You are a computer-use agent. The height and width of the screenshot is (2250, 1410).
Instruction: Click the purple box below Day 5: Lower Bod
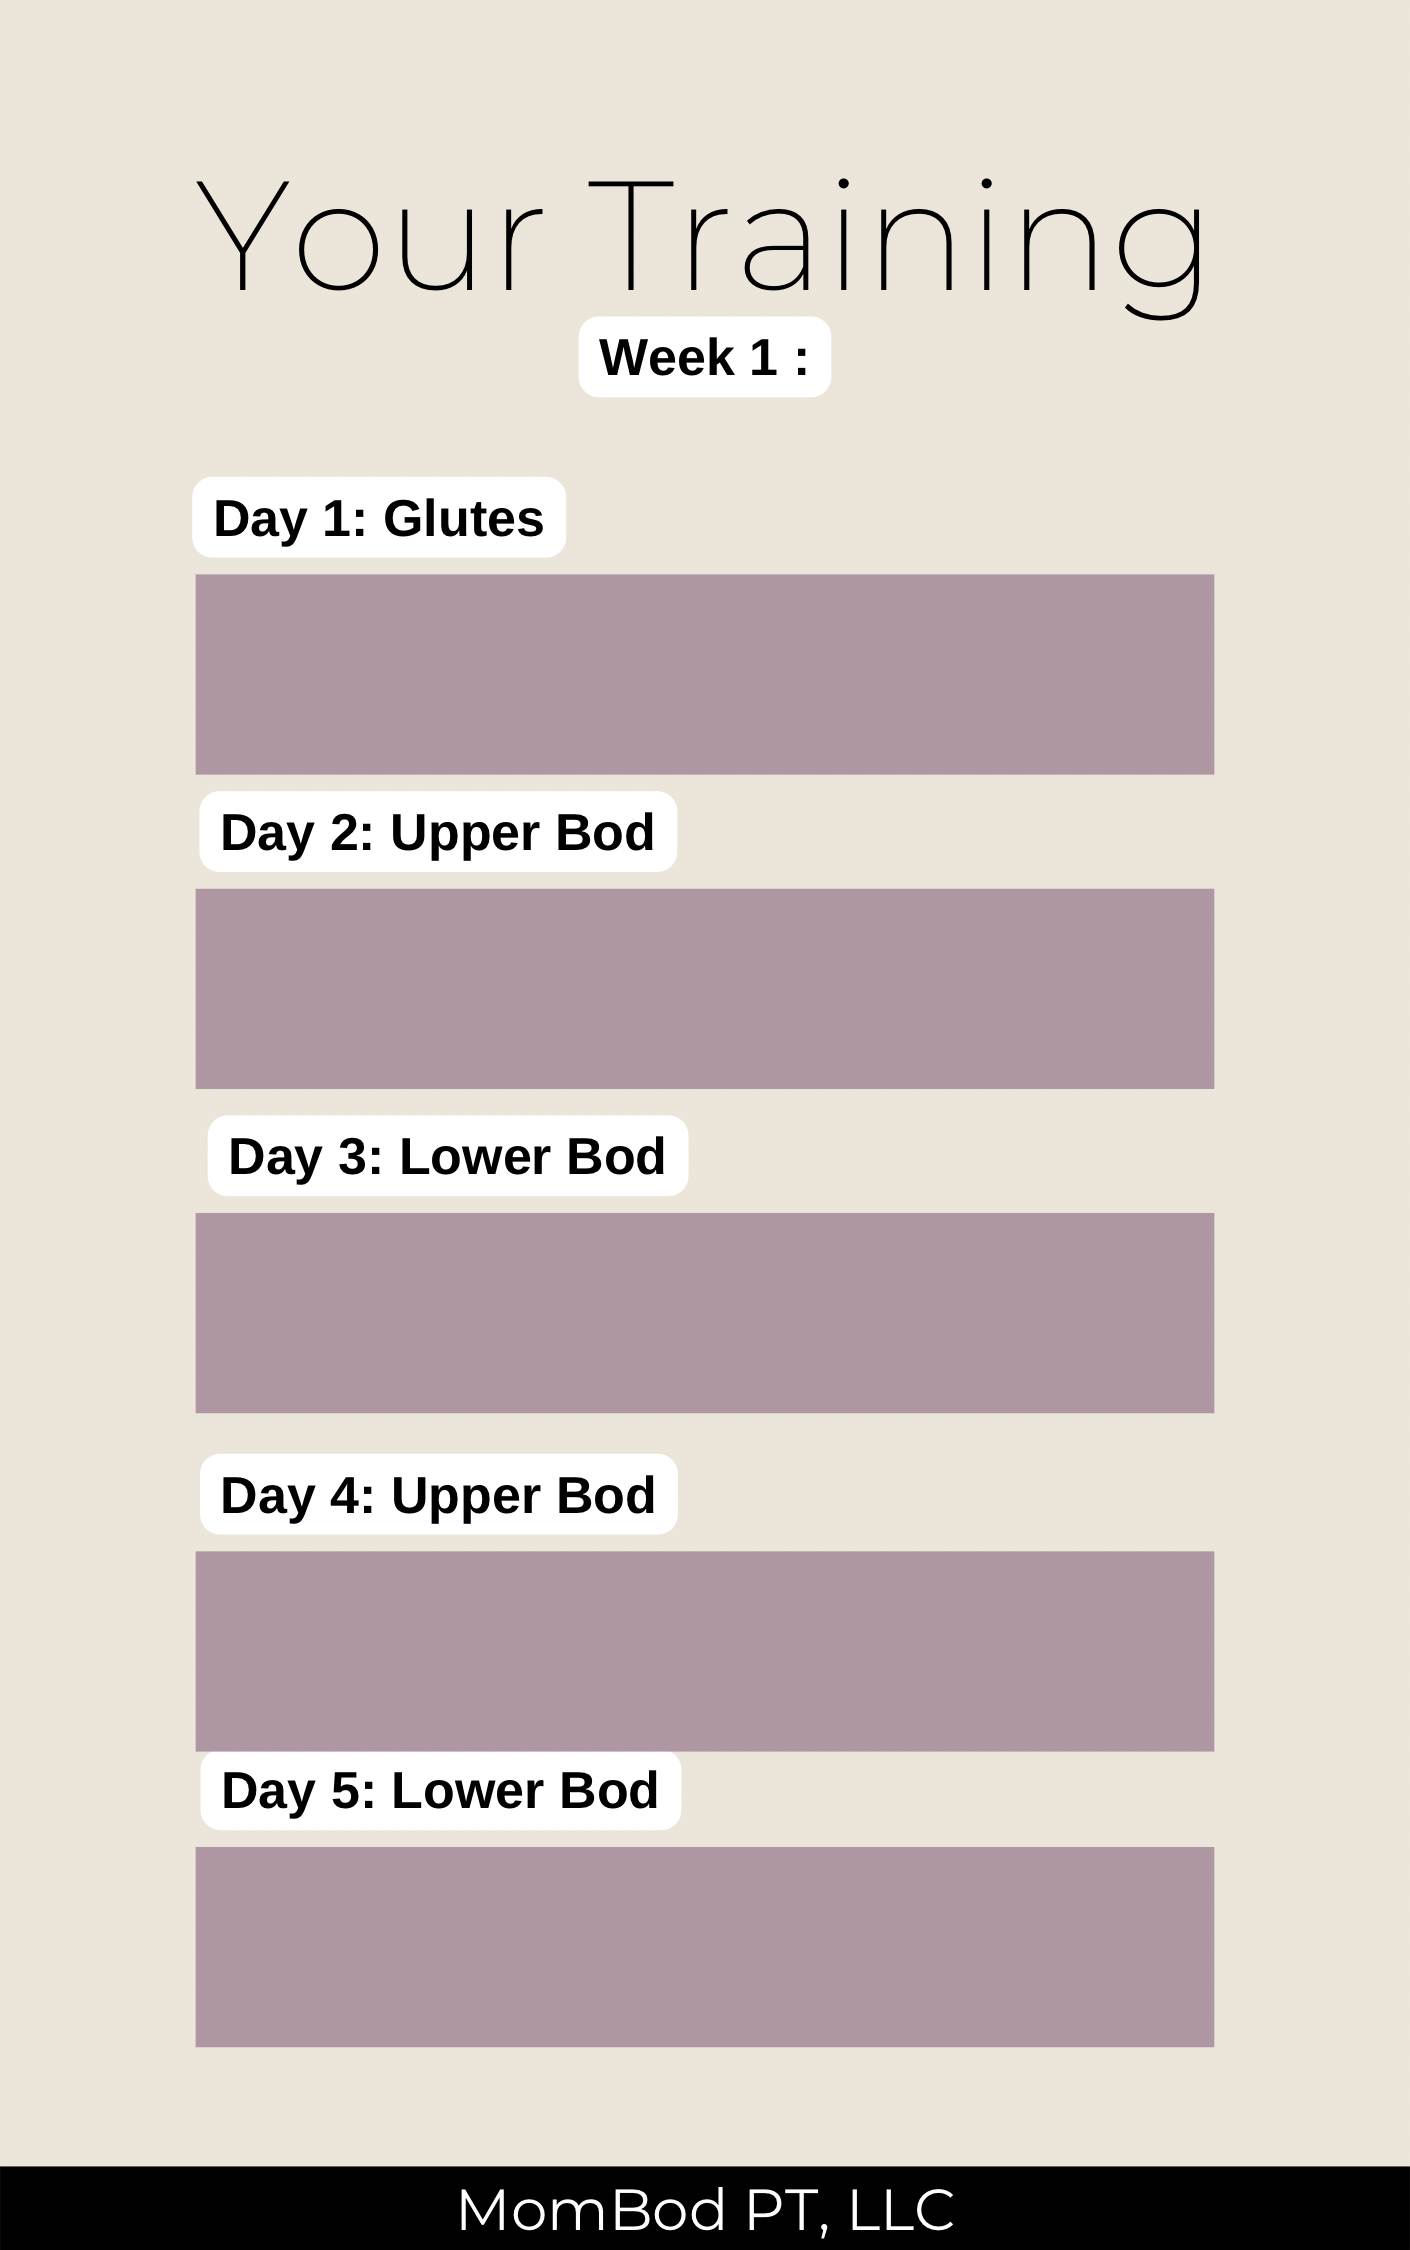click(x=705, y=1947)
